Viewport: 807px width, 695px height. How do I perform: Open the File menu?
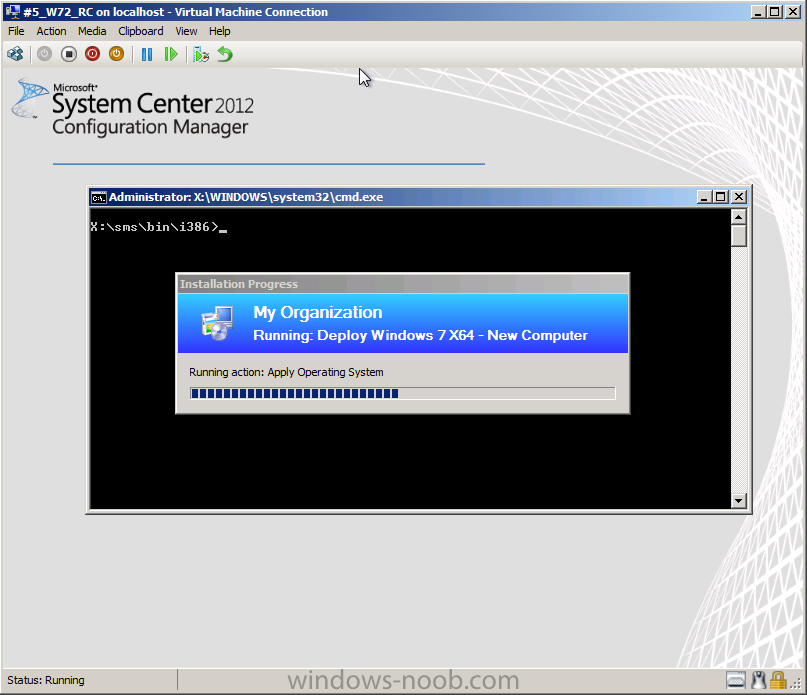(16, 31)
